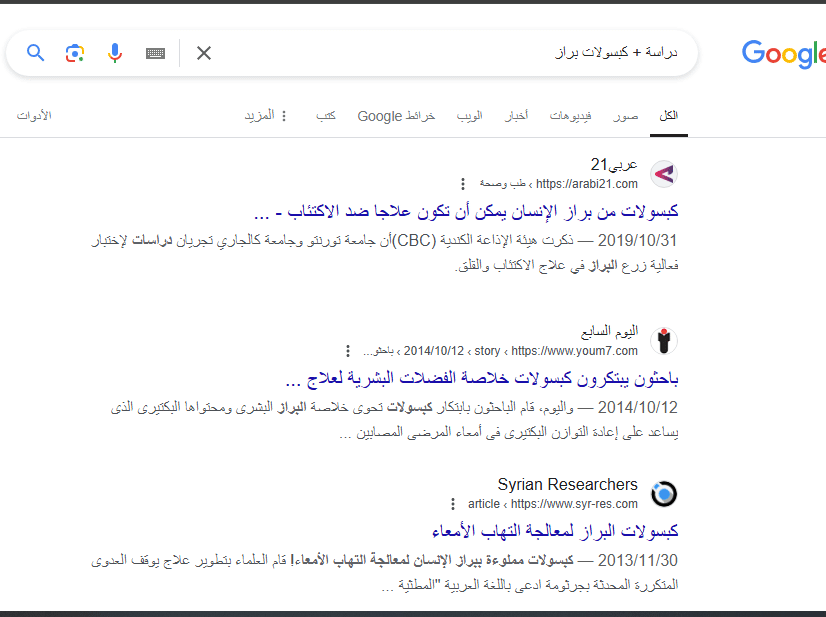Select the Syrian Researchers site favicon
Image resolution: width=826 pixels, height=617 pixels.
tap(663, 493)
